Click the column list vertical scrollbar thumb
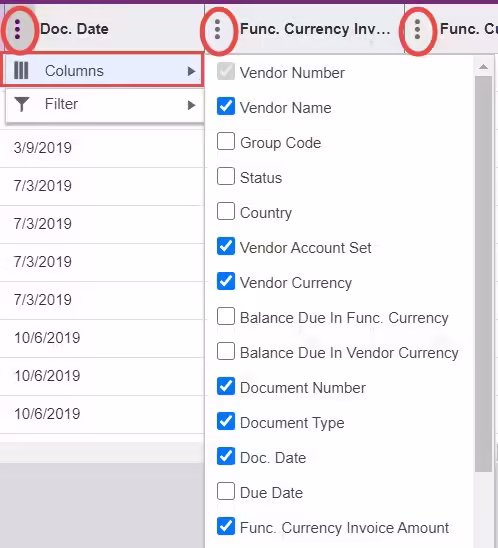Image resolution: width=498 pixels, height=548 pixels. 484,274
